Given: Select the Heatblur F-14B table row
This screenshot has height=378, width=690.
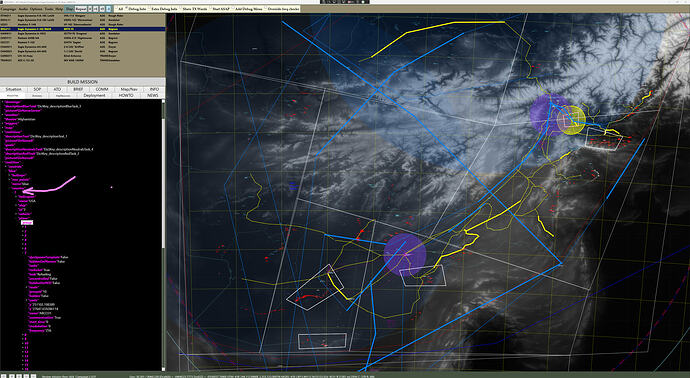Looking at the screenshot, I should pos(82,24).
